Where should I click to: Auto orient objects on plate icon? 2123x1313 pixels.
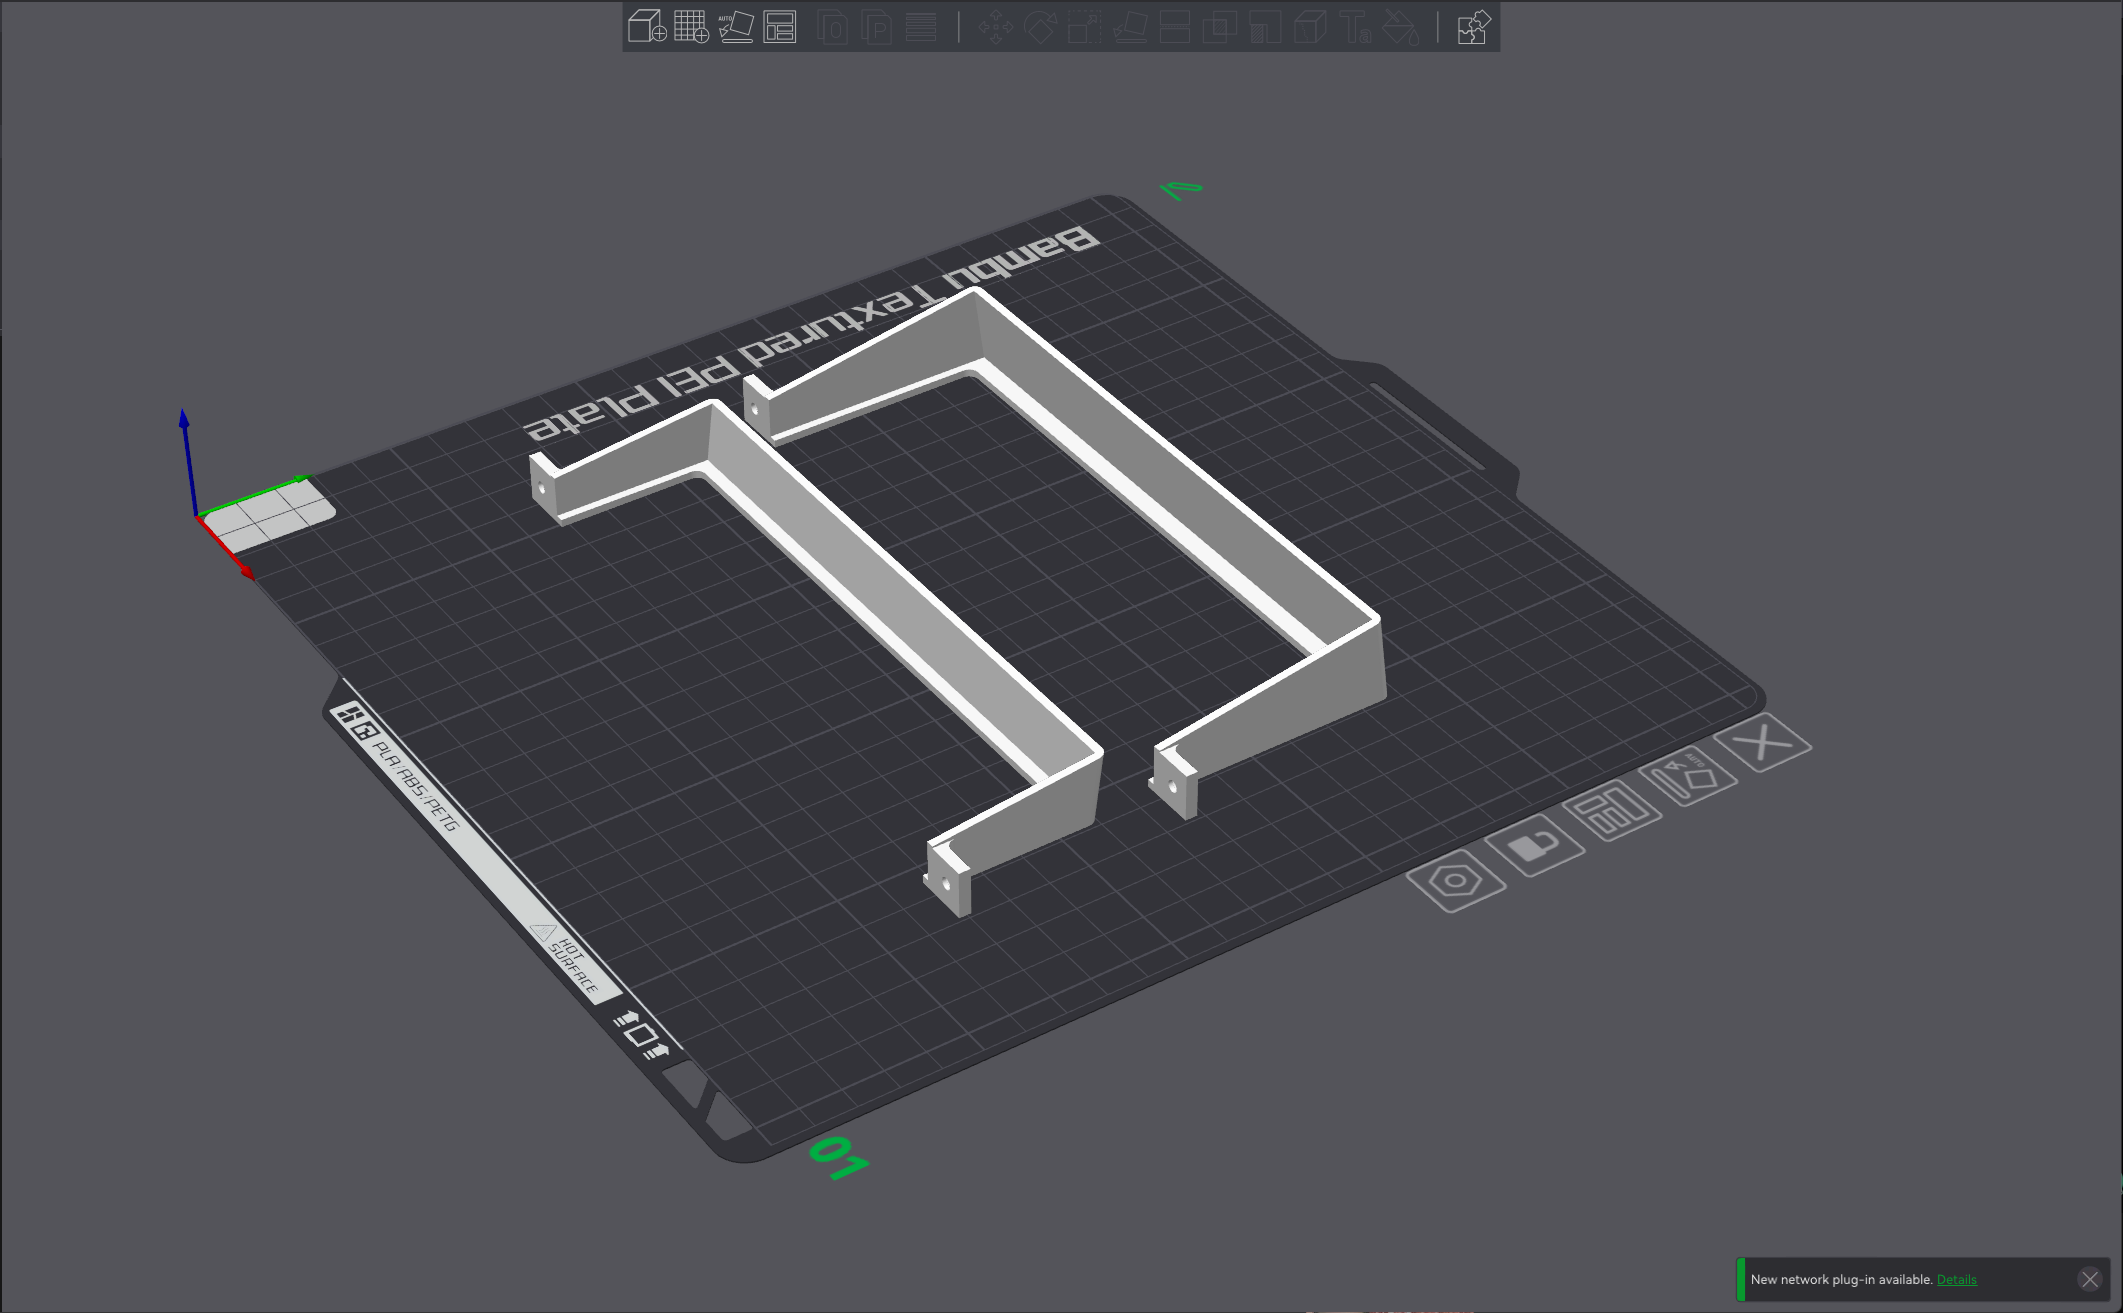(x=1688, y=776)
